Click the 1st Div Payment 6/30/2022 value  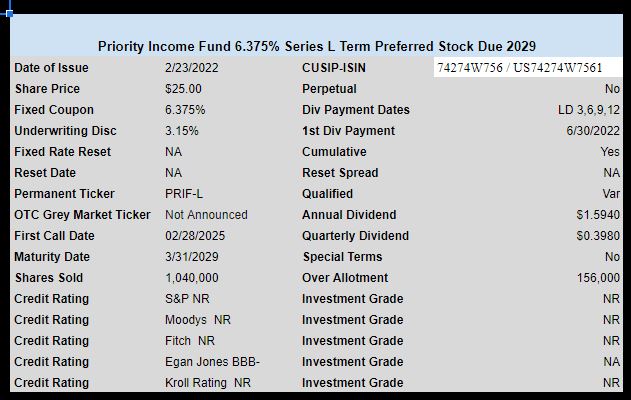click(x=593, y=130)
